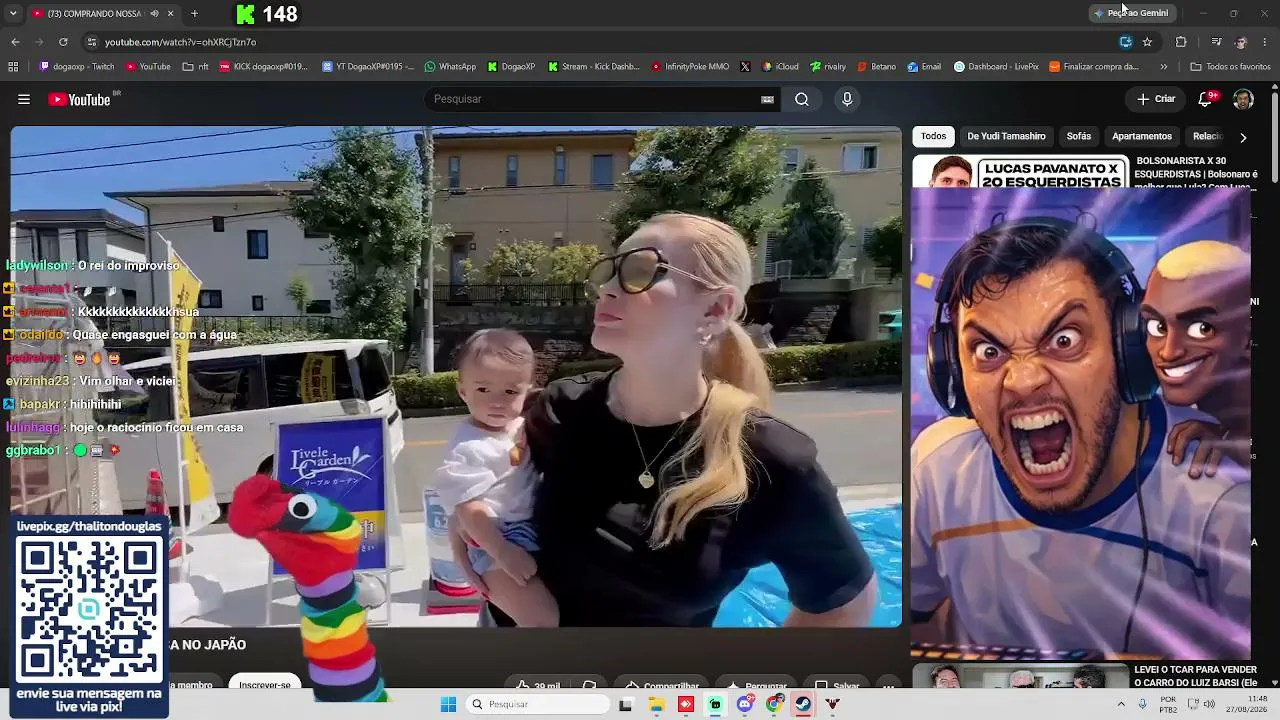Click the browser address bar URL
This screenshot has width=1280, height=720.
click(181, 42)
